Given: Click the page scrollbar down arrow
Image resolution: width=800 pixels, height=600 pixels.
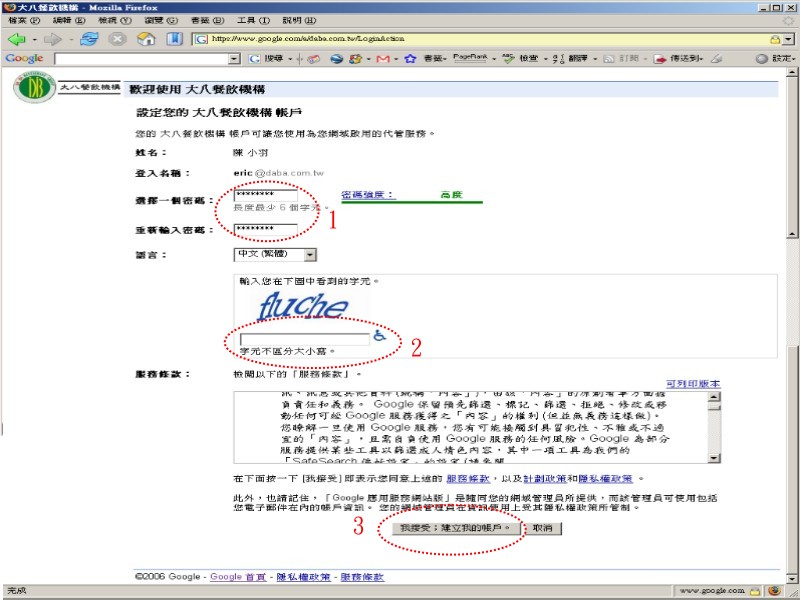Looking at the screenshot, I should (x=792, y=579).
